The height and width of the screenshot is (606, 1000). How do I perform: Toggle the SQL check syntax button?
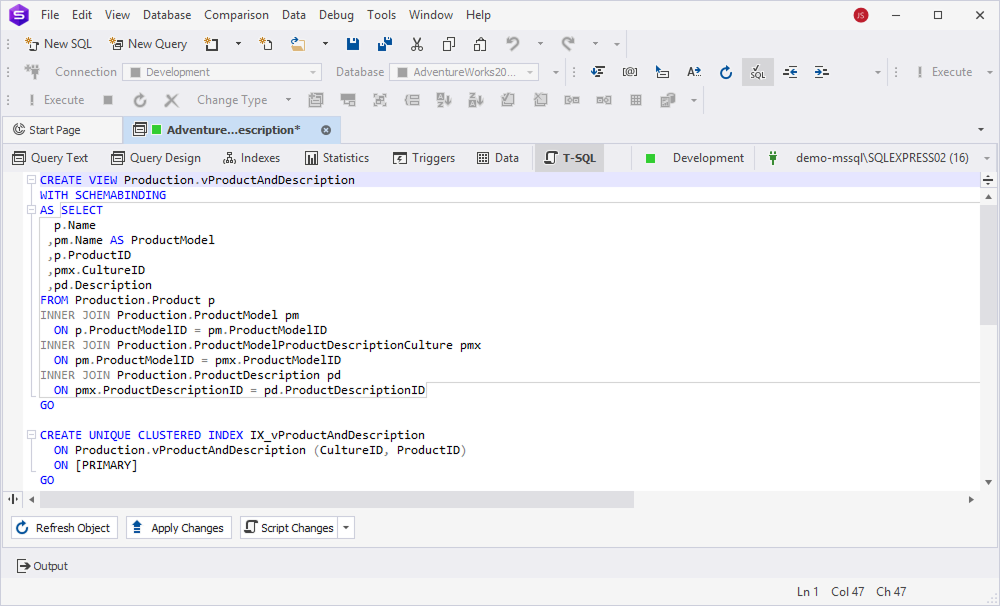[x=758, y=72]
